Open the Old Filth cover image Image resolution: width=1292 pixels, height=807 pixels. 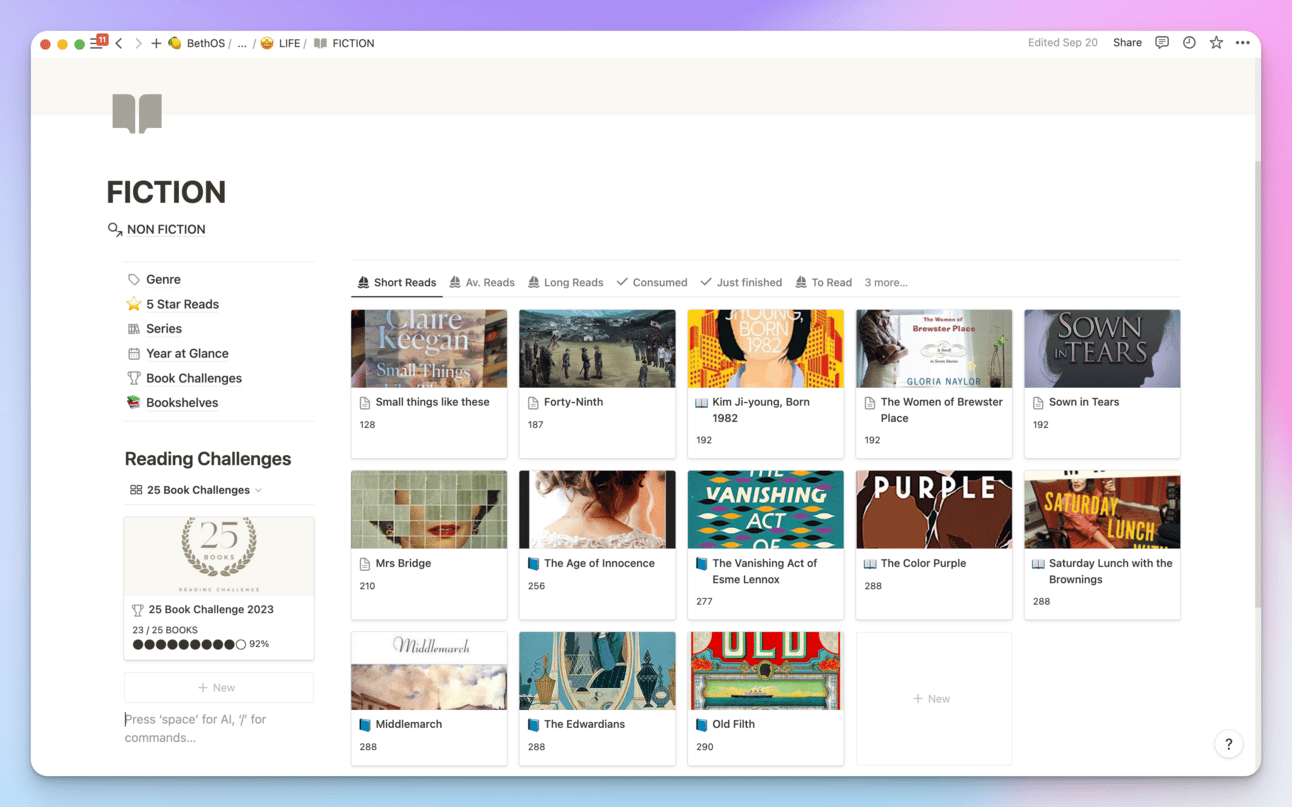click(x=766, y=671)
